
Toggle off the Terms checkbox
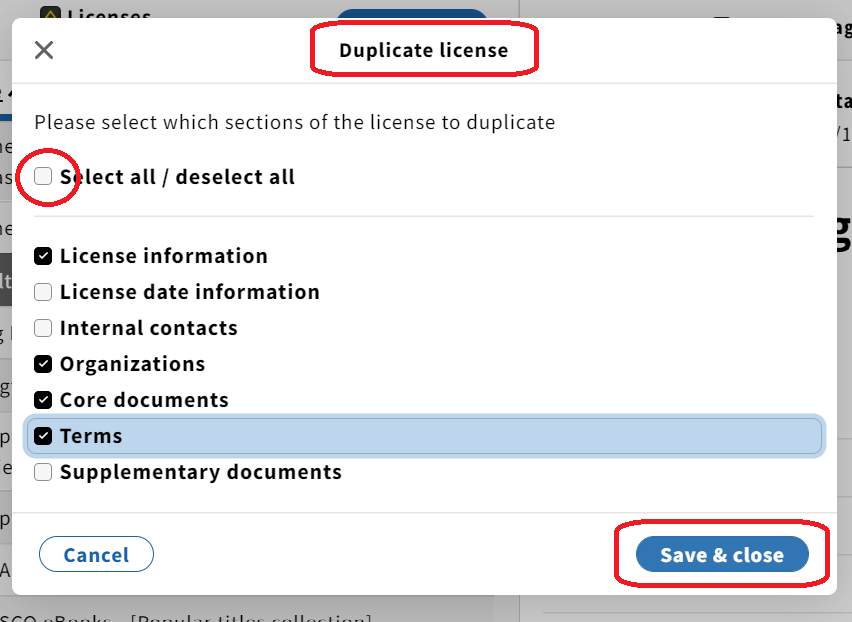coord(43,436)
